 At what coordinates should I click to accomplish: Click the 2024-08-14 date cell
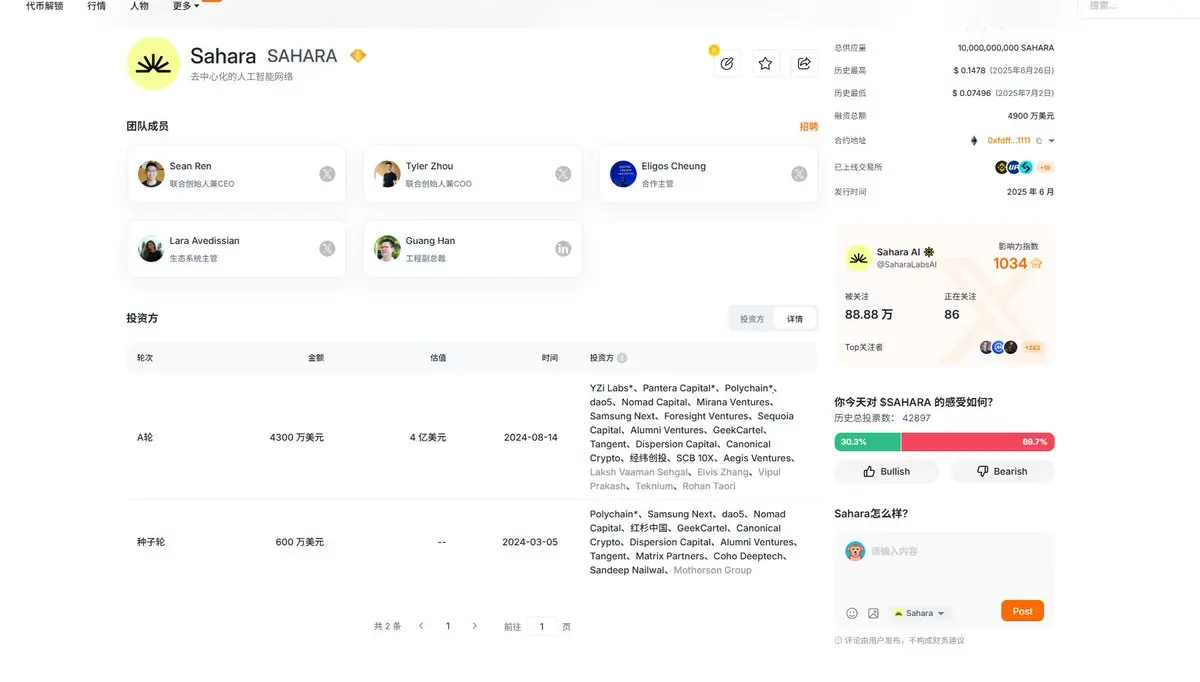(530, 437)
